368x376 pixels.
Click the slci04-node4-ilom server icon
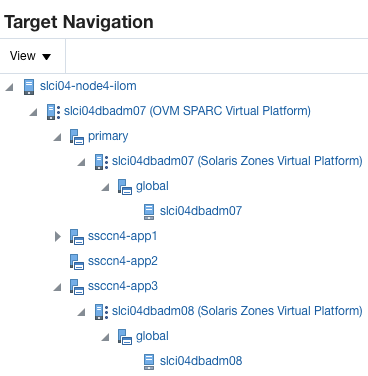[29, 87]
